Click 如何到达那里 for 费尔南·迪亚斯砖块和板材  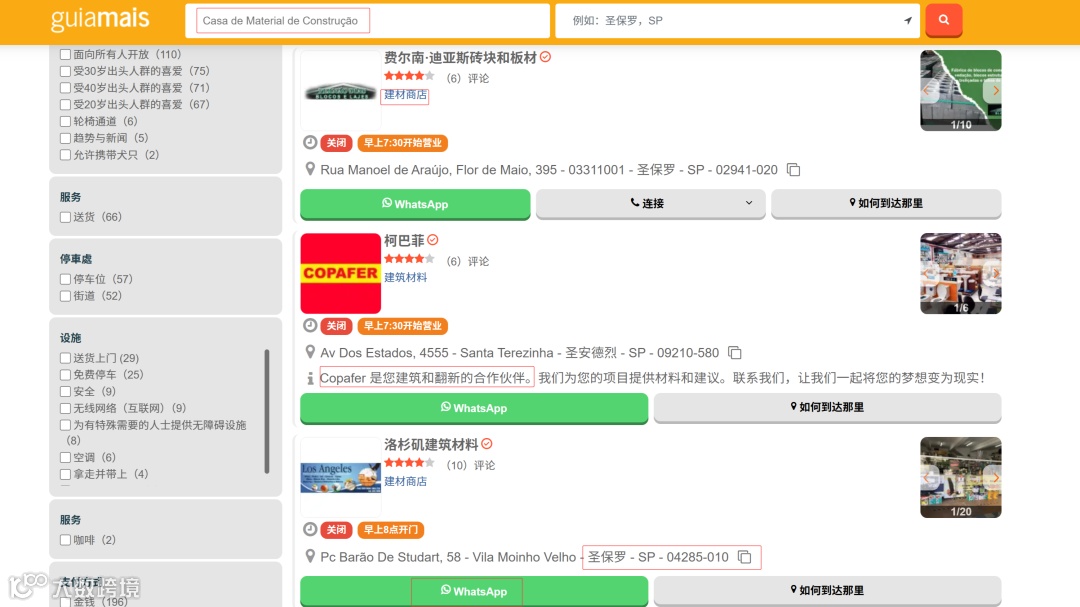coord(886,203)
